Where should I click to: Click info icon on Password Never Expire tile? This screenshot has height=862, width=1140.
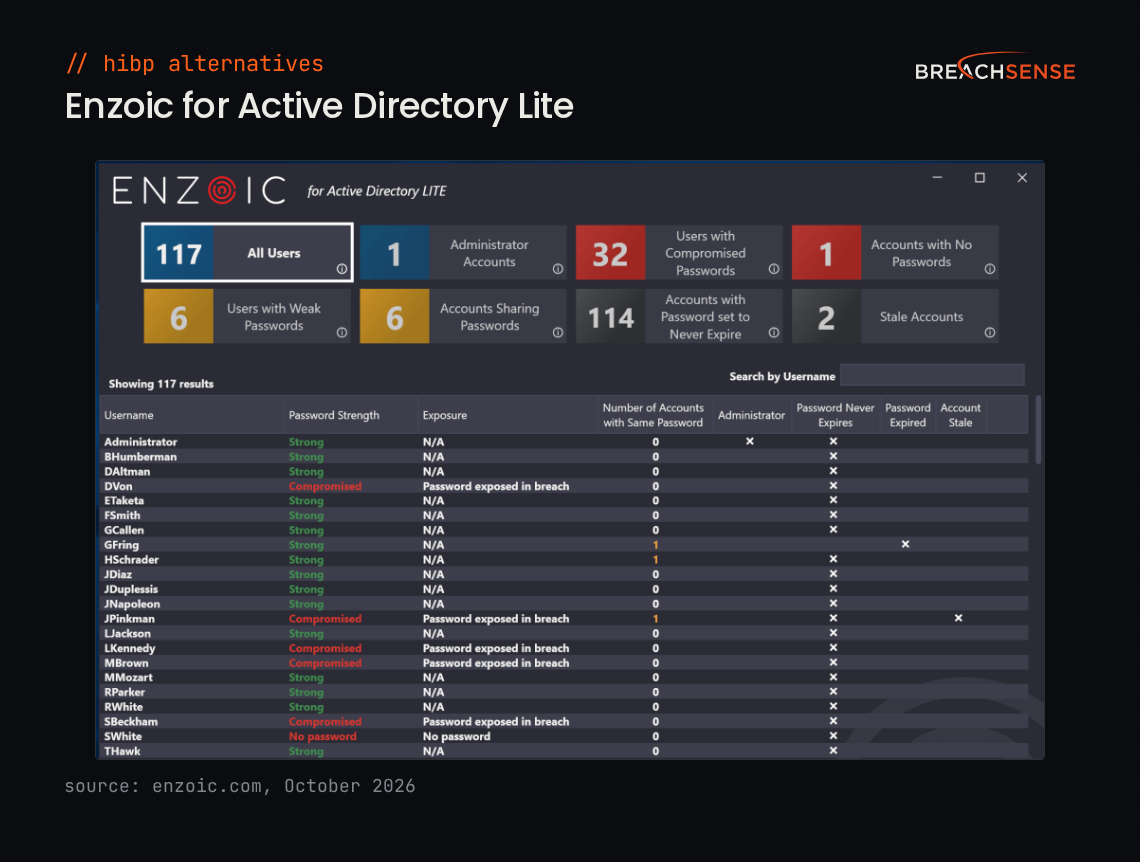tap(774, 332)
